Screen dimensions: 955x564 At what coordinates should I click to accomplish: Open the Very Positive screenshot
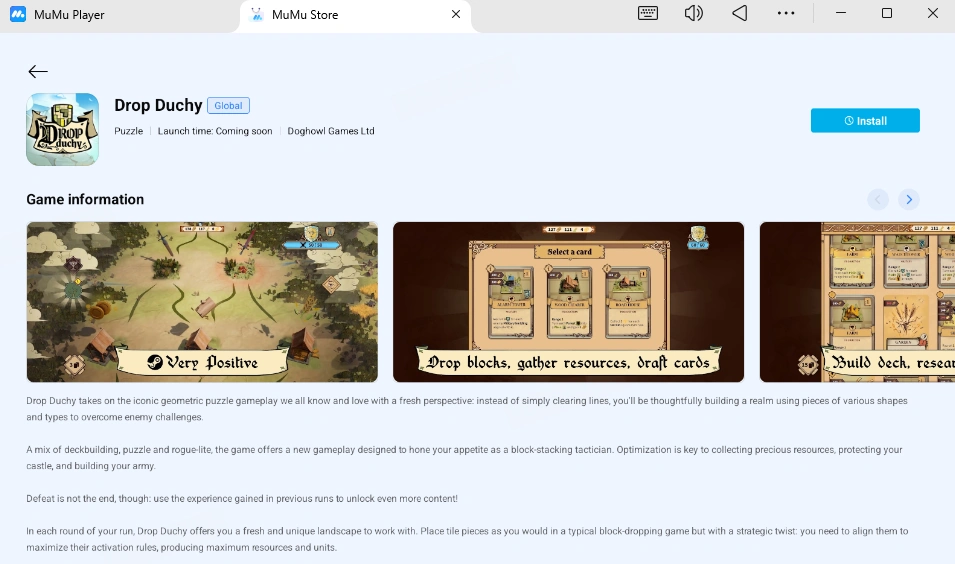tap(202, 302)
